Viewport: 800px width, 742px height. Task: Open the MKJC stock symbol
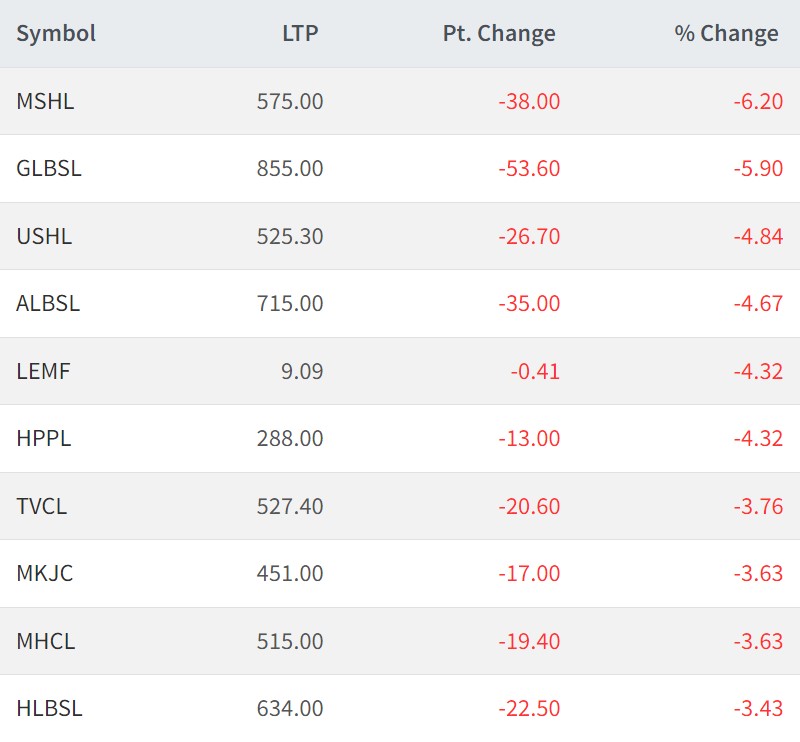(45, 573)
